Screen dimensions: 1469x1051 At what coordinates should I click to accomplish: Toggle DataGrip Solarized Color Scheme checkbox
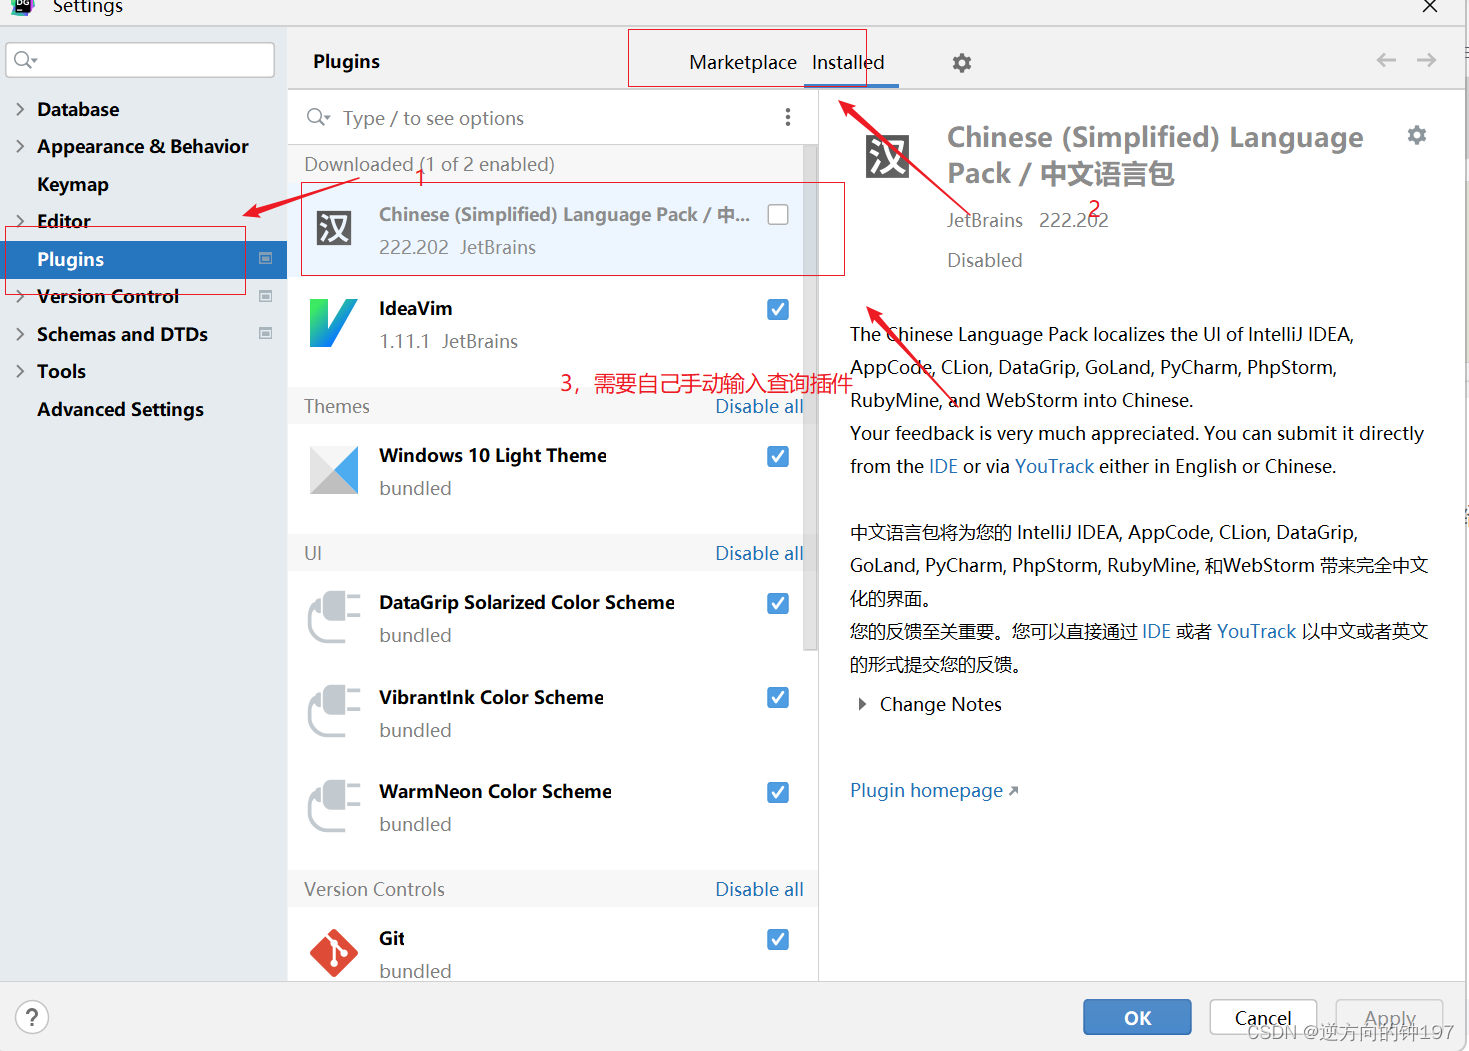[778, 603]
